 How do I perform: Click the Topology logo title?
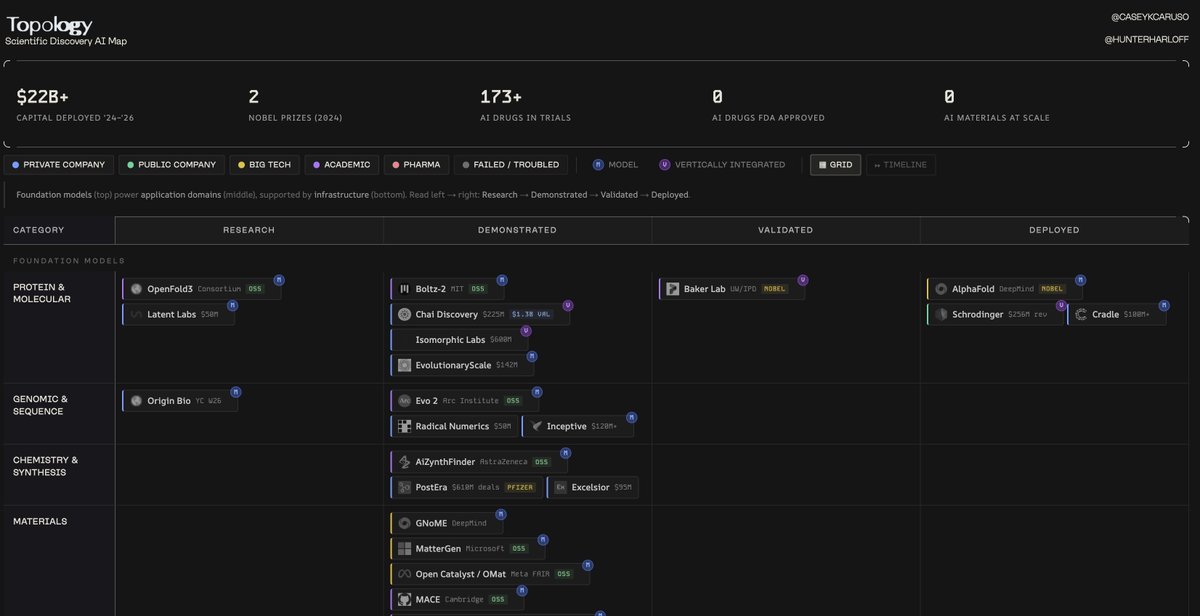pos(50,25)
